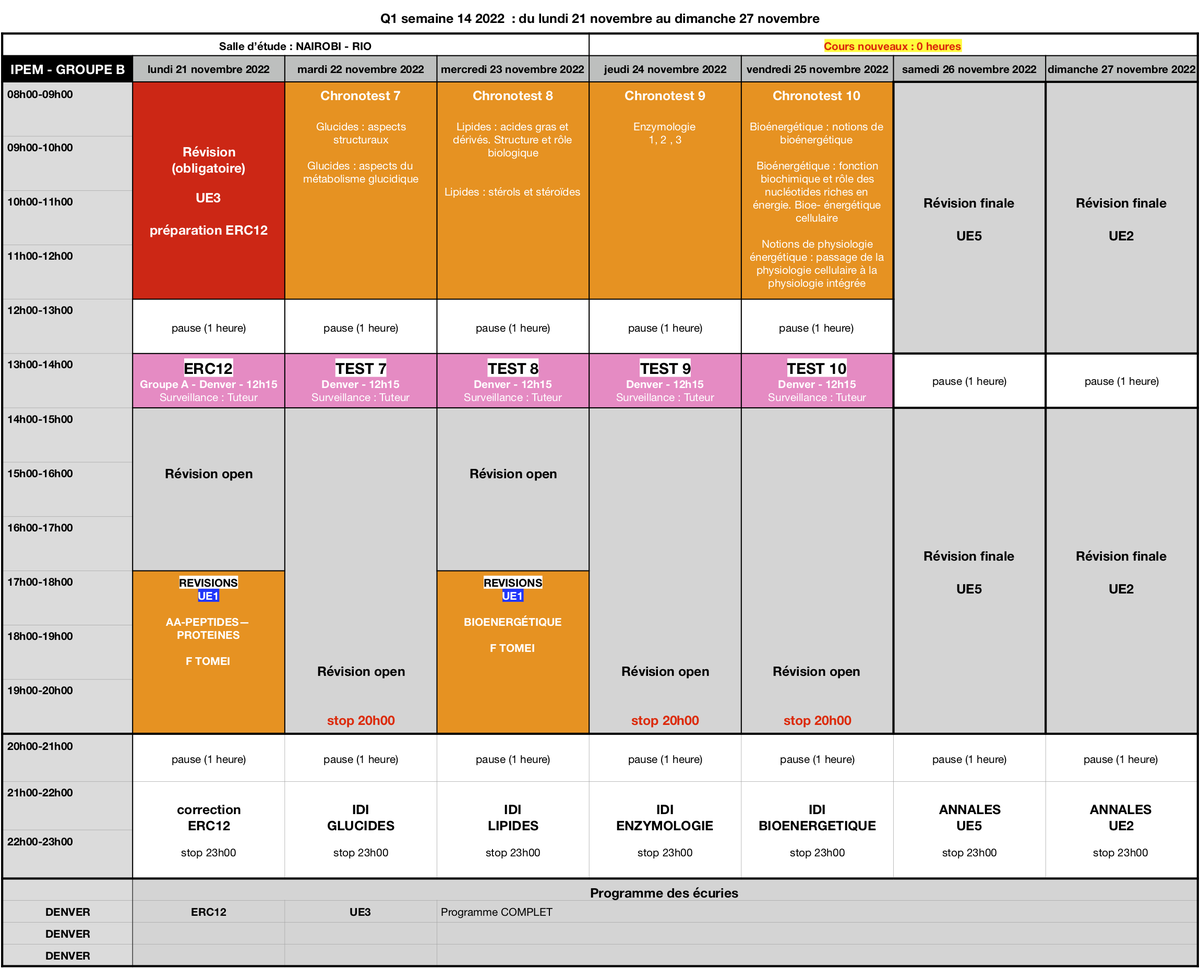The height and width of the screenshot is (969, 1200).
Task: Click the 'samedi 26 novembre 2022' column header
Action: [x=969, y=69]
